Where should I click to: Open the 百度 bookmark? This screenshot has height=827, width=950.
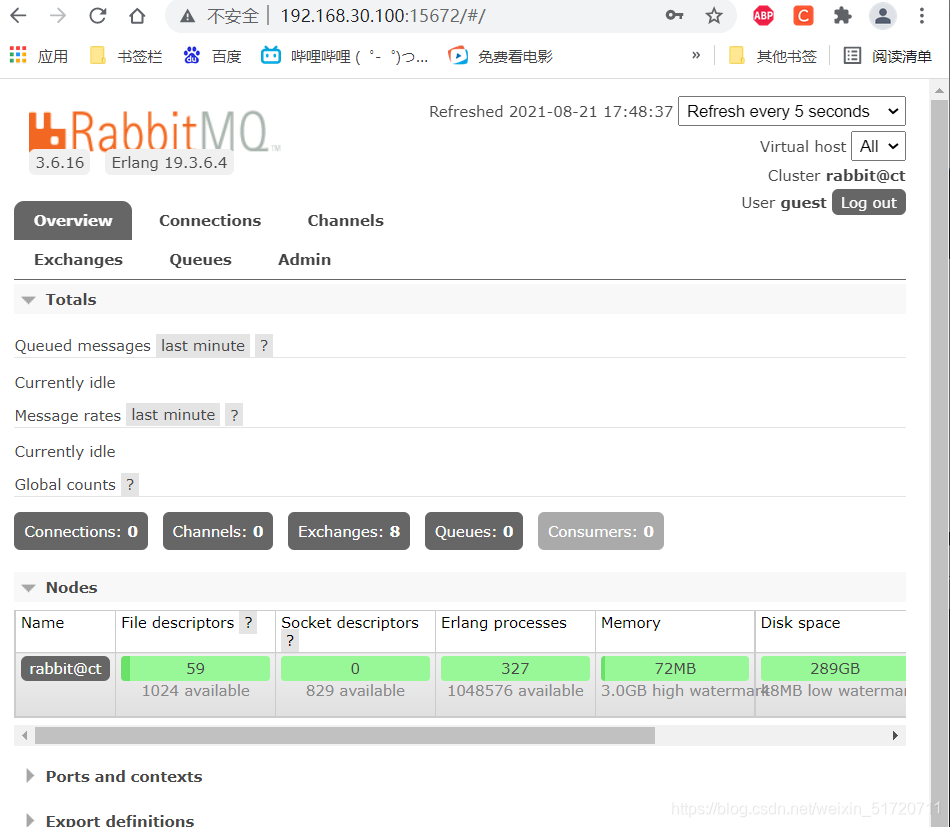point(212,56)
